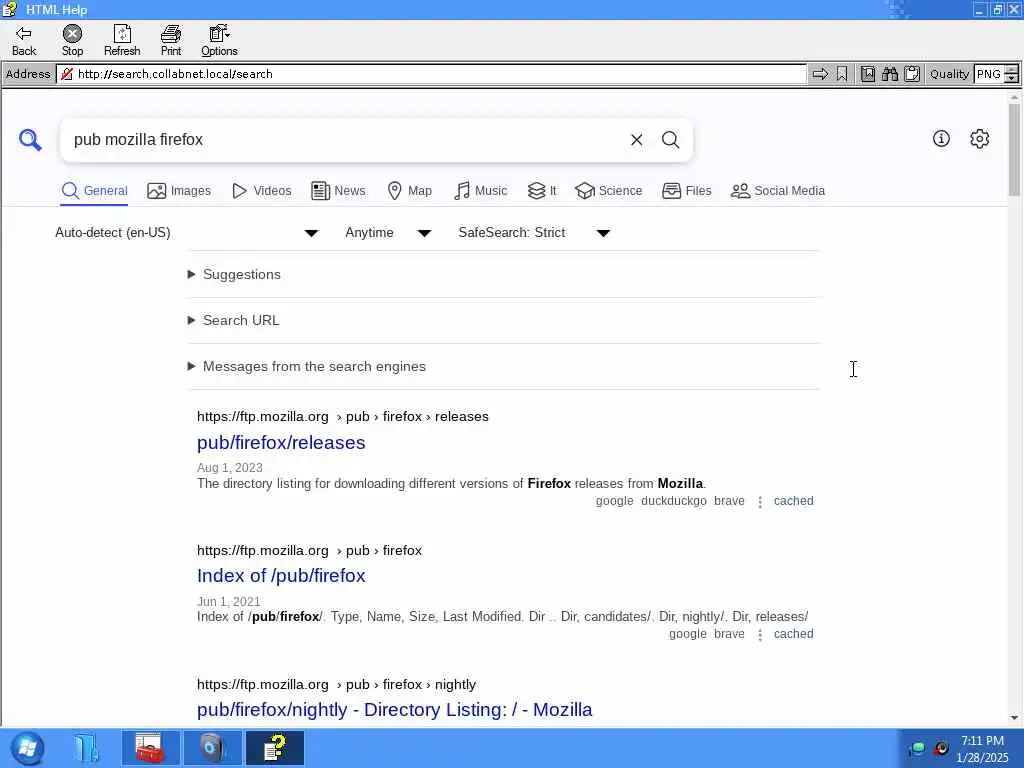Switch to the Social Media tab
Screen dimensions: 1024x768
point(778,191)
